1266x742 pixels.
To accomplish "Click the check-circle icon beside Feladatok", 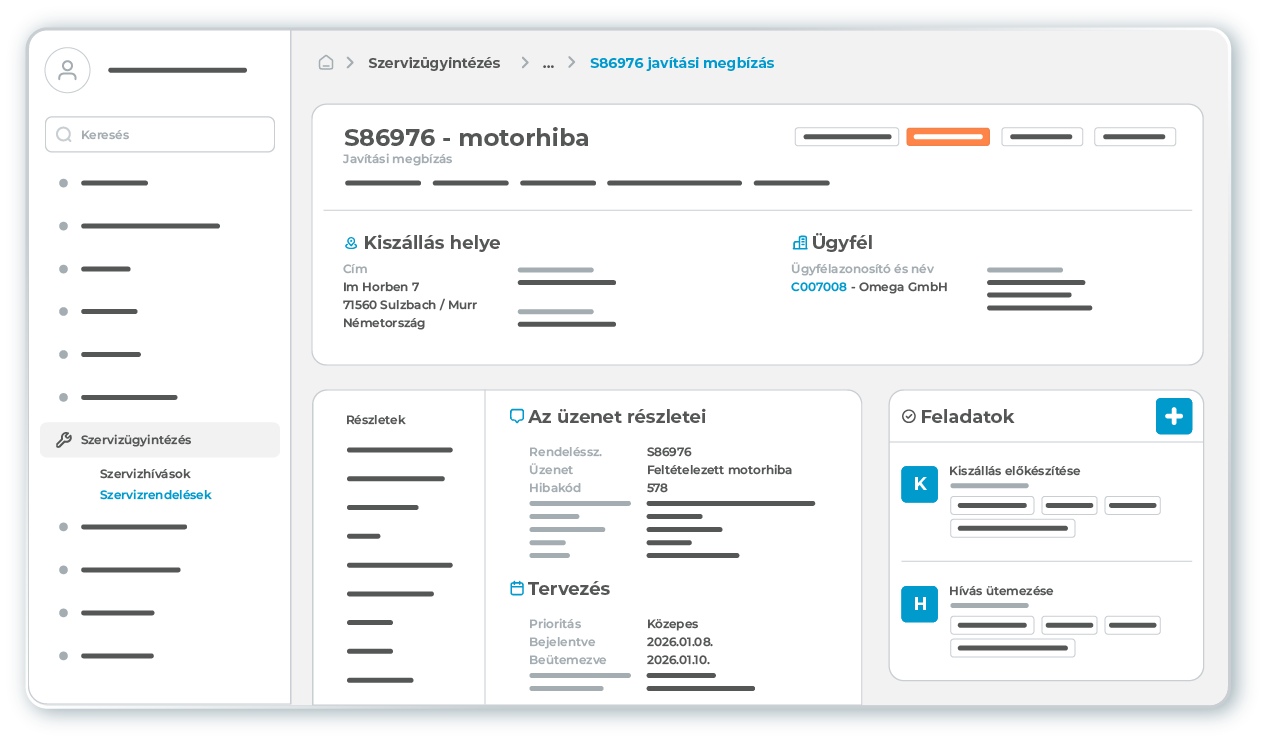I will (x=909, y=416).
